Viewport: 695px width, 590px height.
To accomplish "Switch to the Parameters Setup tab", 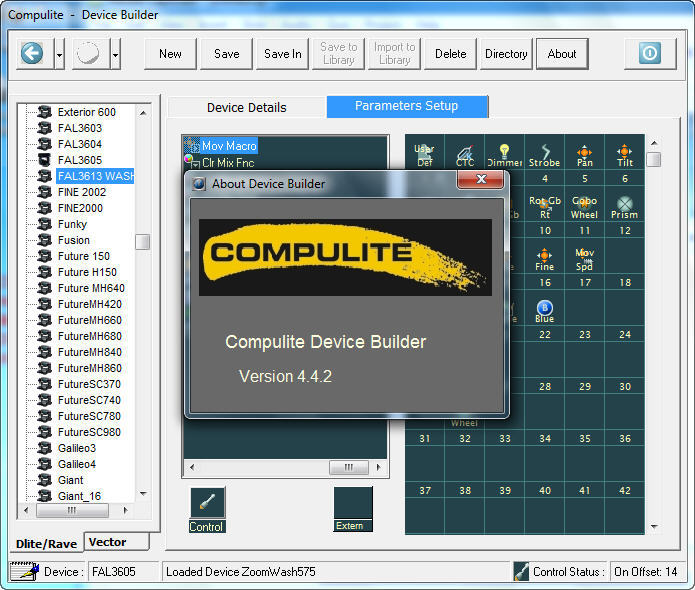I will point(407,106).
